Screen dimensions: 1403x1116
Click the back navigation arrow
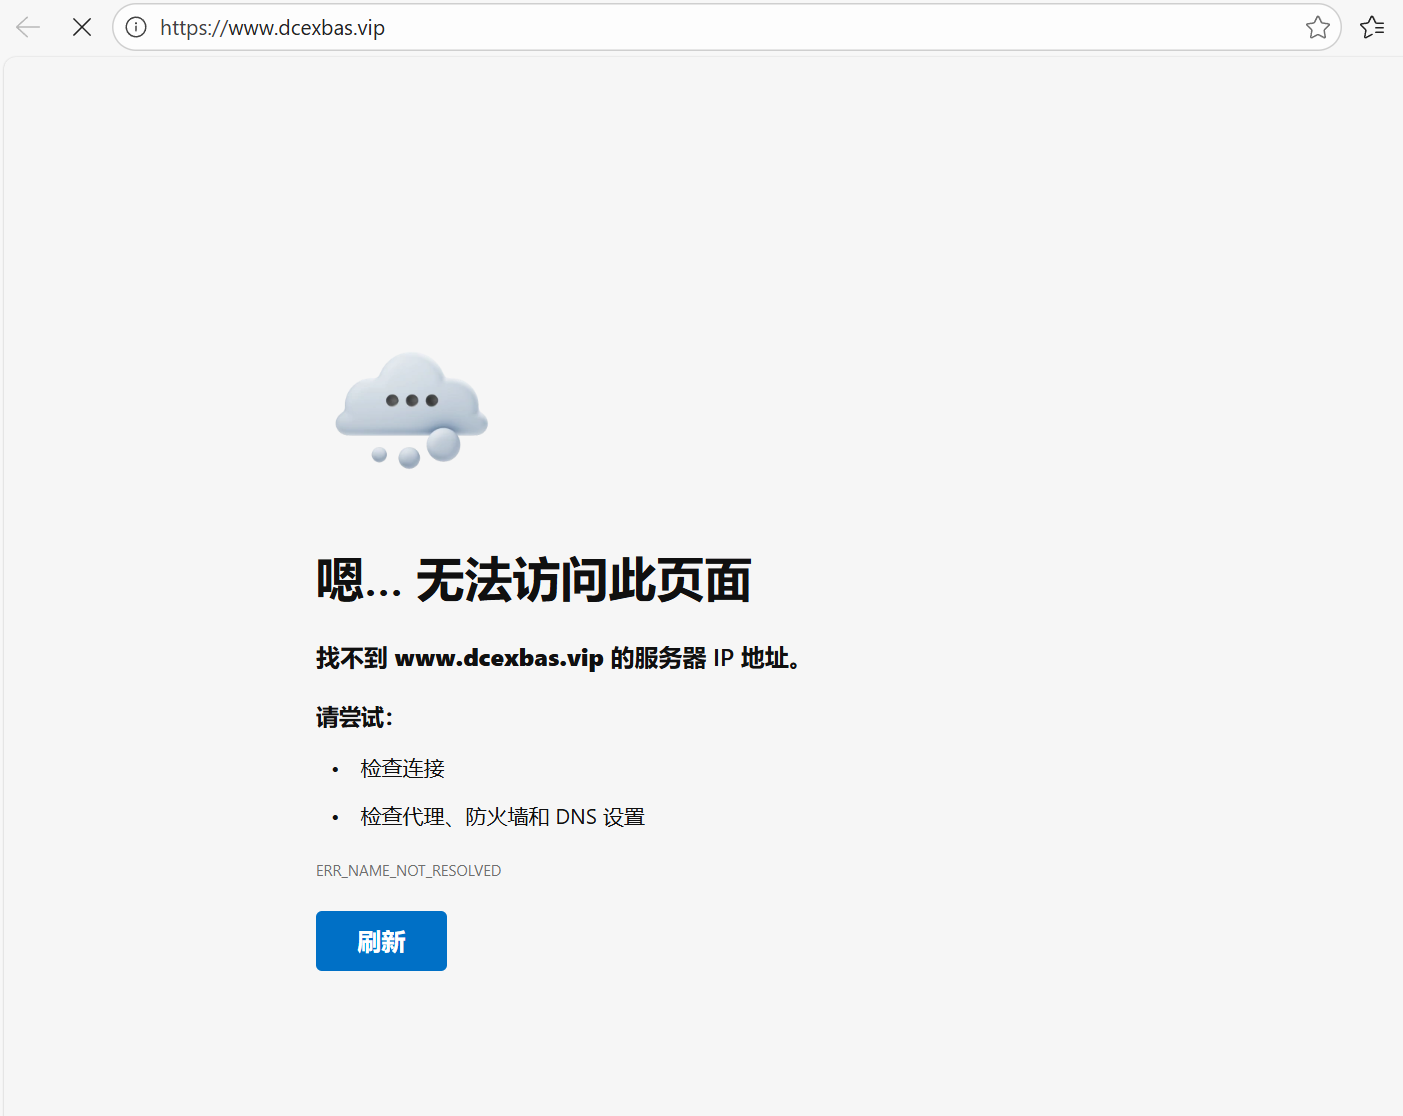(28, 27)
